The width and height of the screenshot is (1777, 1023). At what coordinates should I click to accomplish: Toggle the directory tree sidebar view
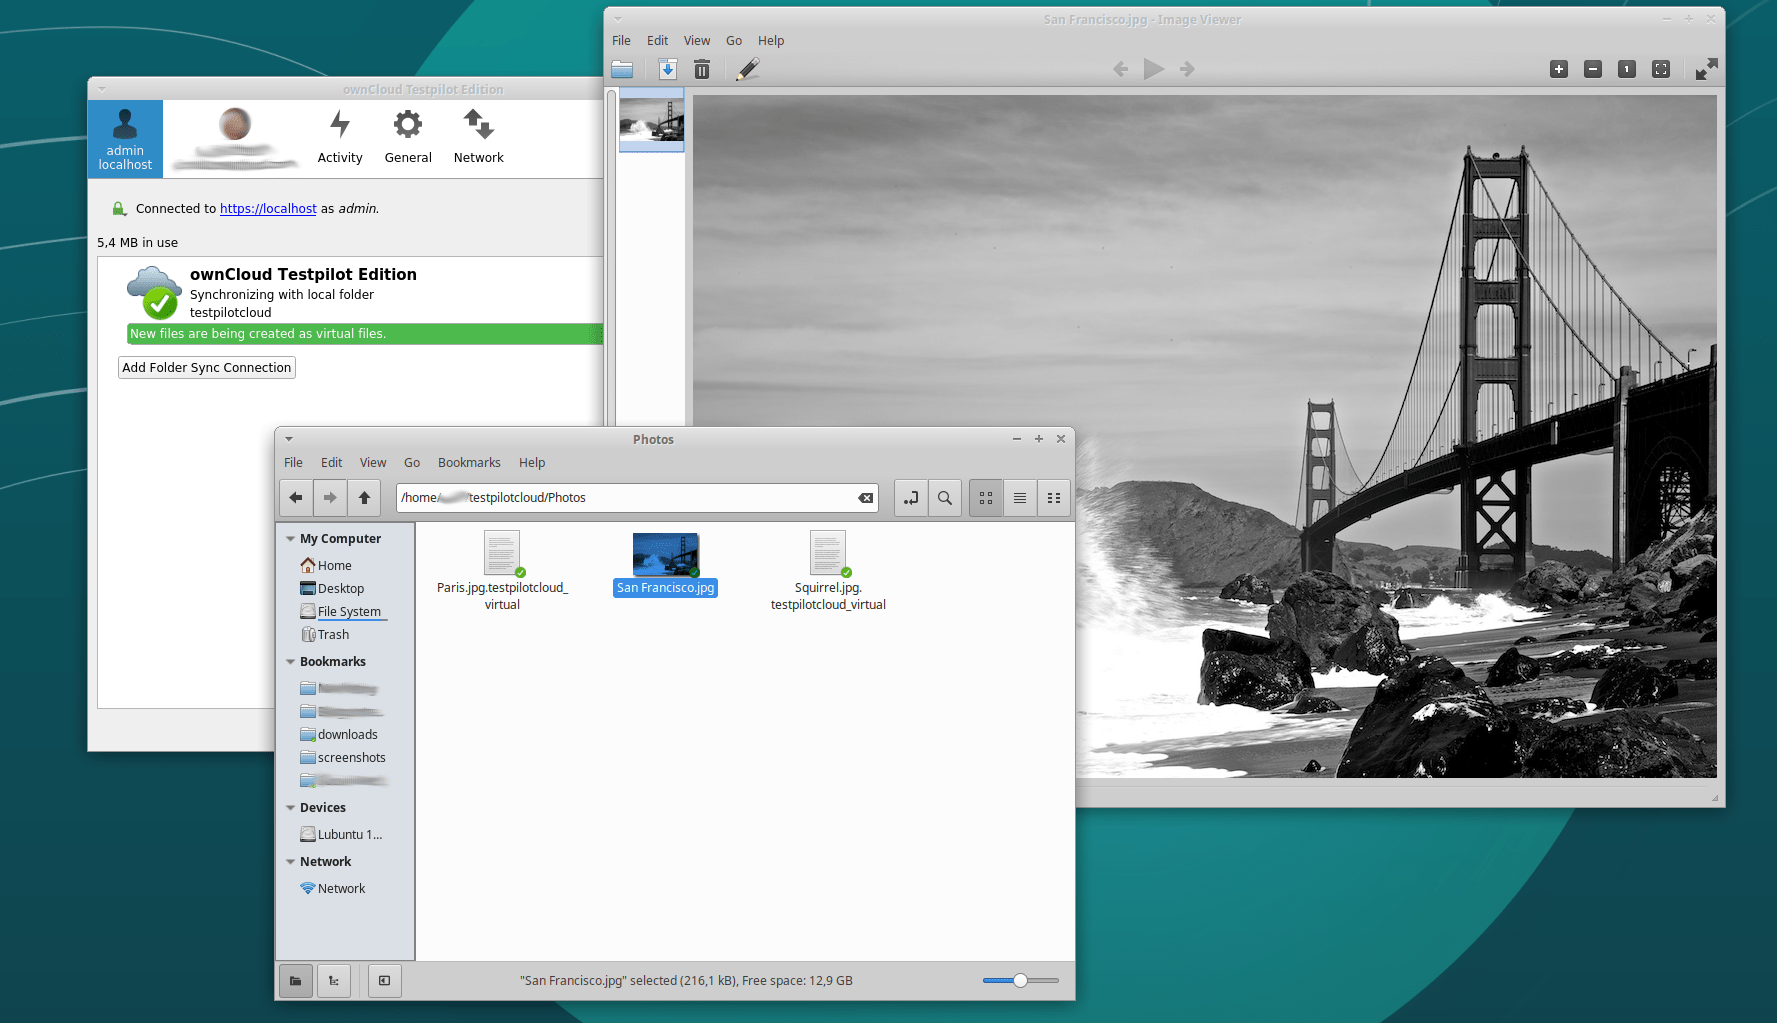[334, 980]
